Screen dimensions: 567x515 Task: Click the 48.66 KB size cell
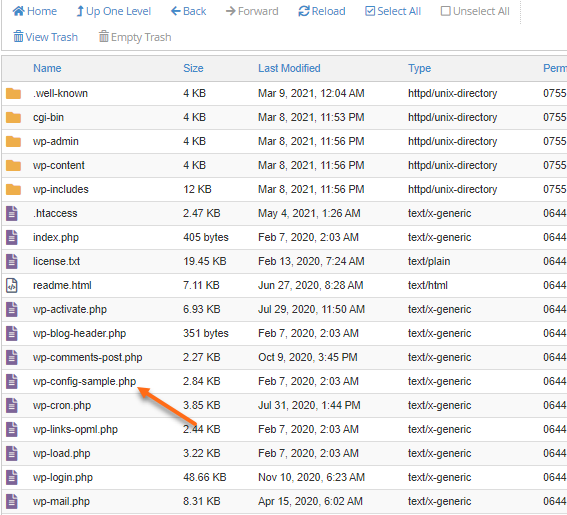[x=205, y=477]
